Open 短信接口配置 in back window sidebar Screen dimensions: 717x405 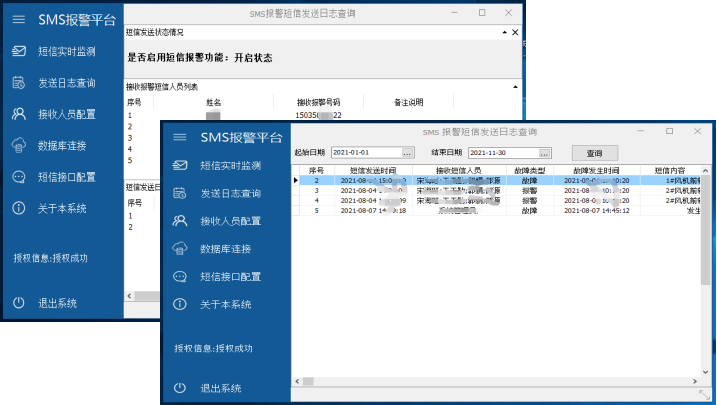(x=67, y=177)
